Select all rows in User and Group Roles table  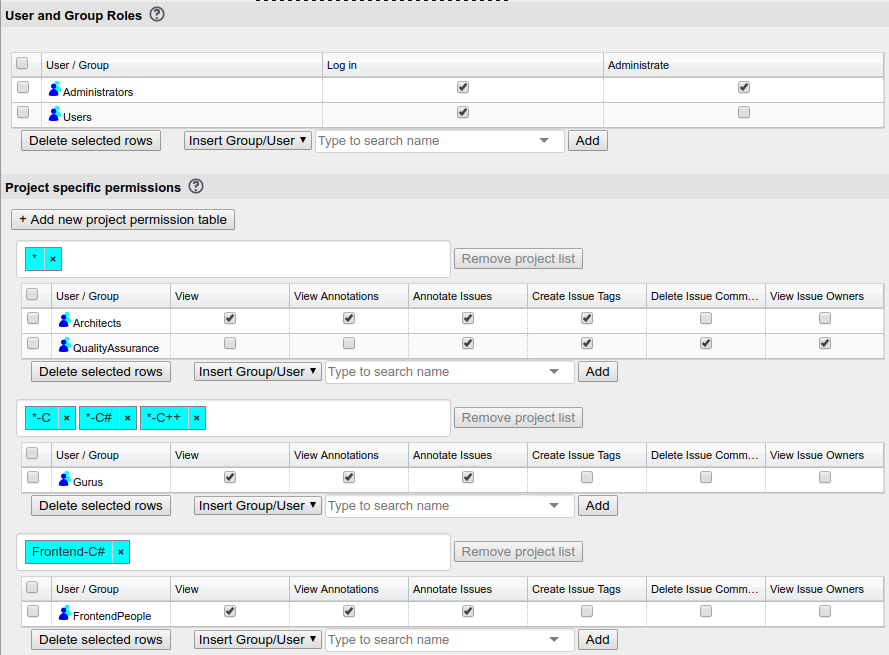pos(22,63)
